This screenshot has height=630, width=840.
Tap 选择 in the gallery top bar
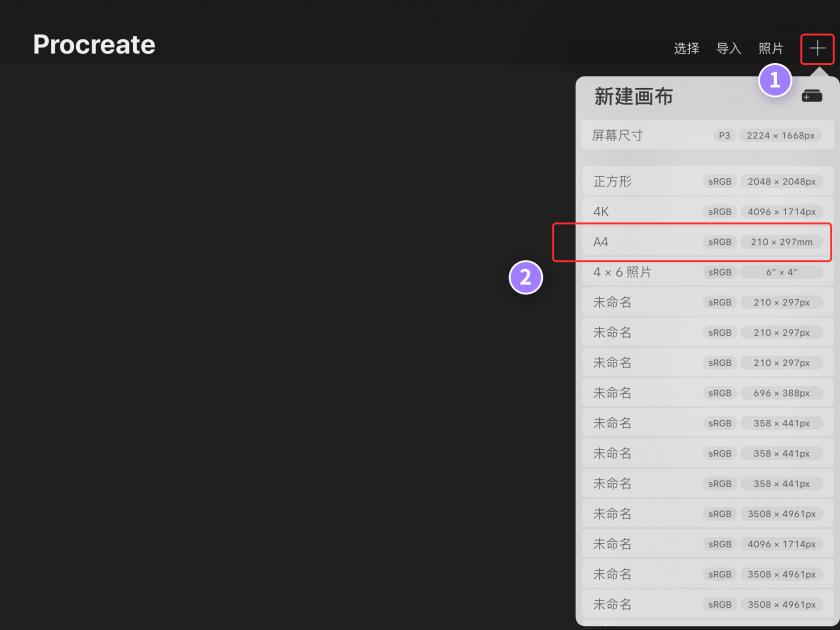(686, 49)
